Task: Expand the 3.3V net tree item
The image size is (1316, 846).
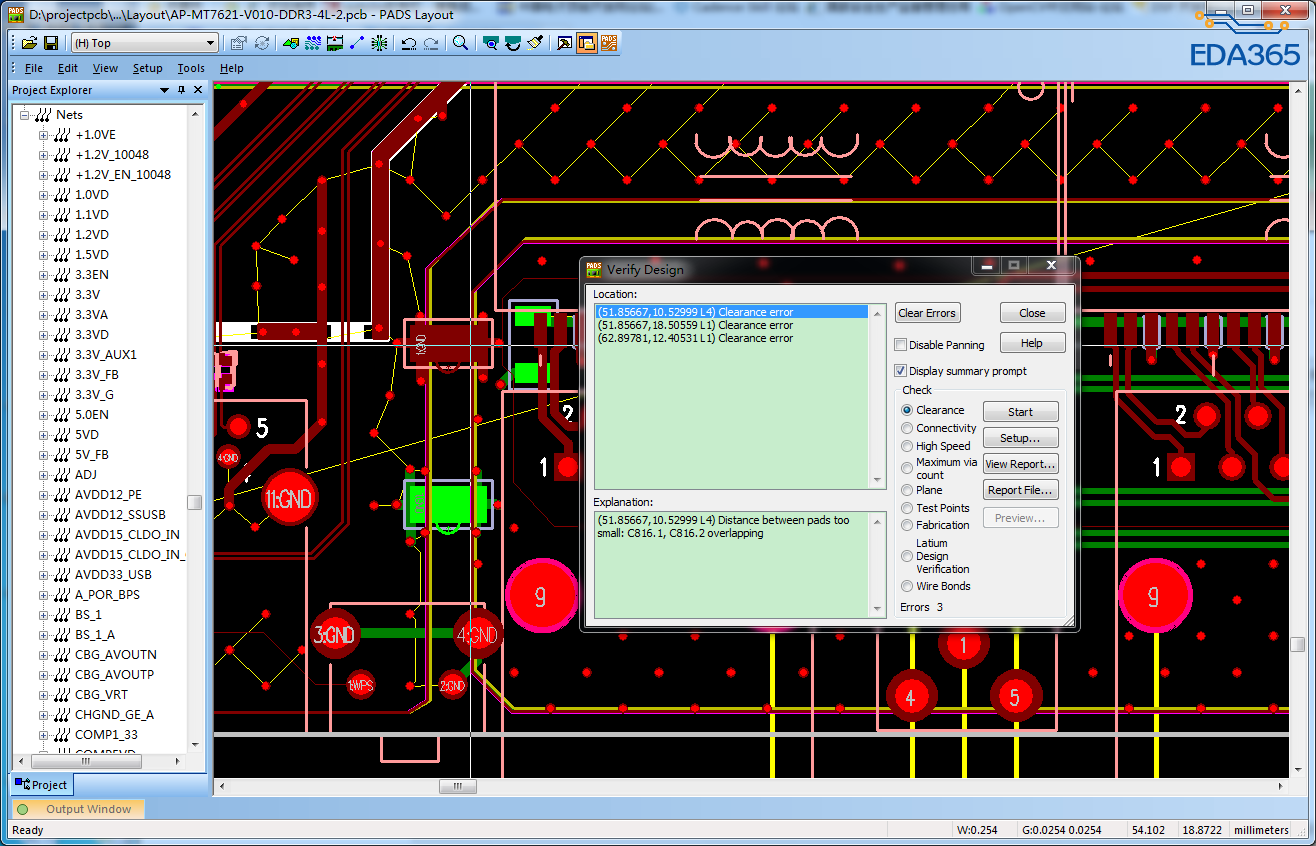Action: [x=43, y=295]
